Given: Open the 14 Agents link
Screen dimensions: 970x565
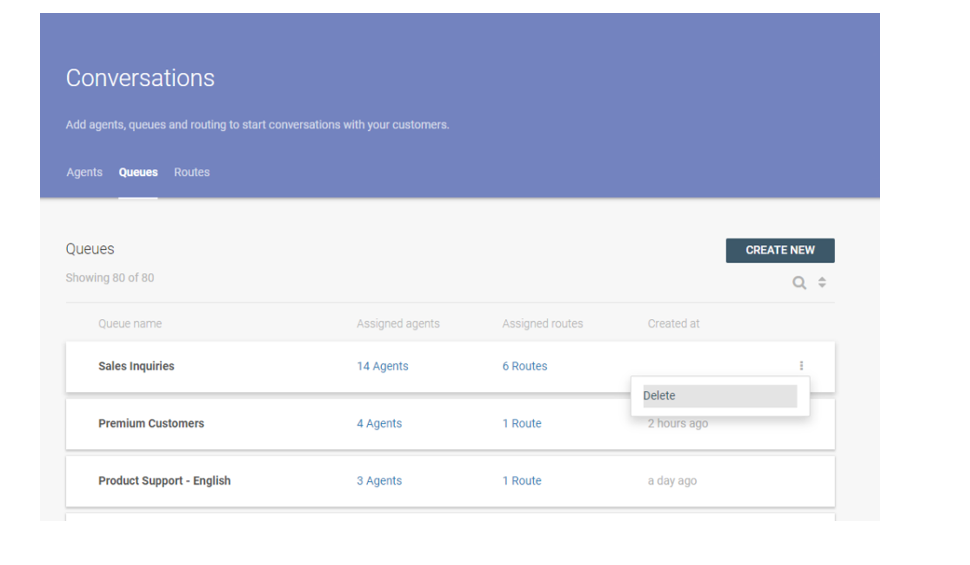Looking at the screenshot, I should (382, 366).
